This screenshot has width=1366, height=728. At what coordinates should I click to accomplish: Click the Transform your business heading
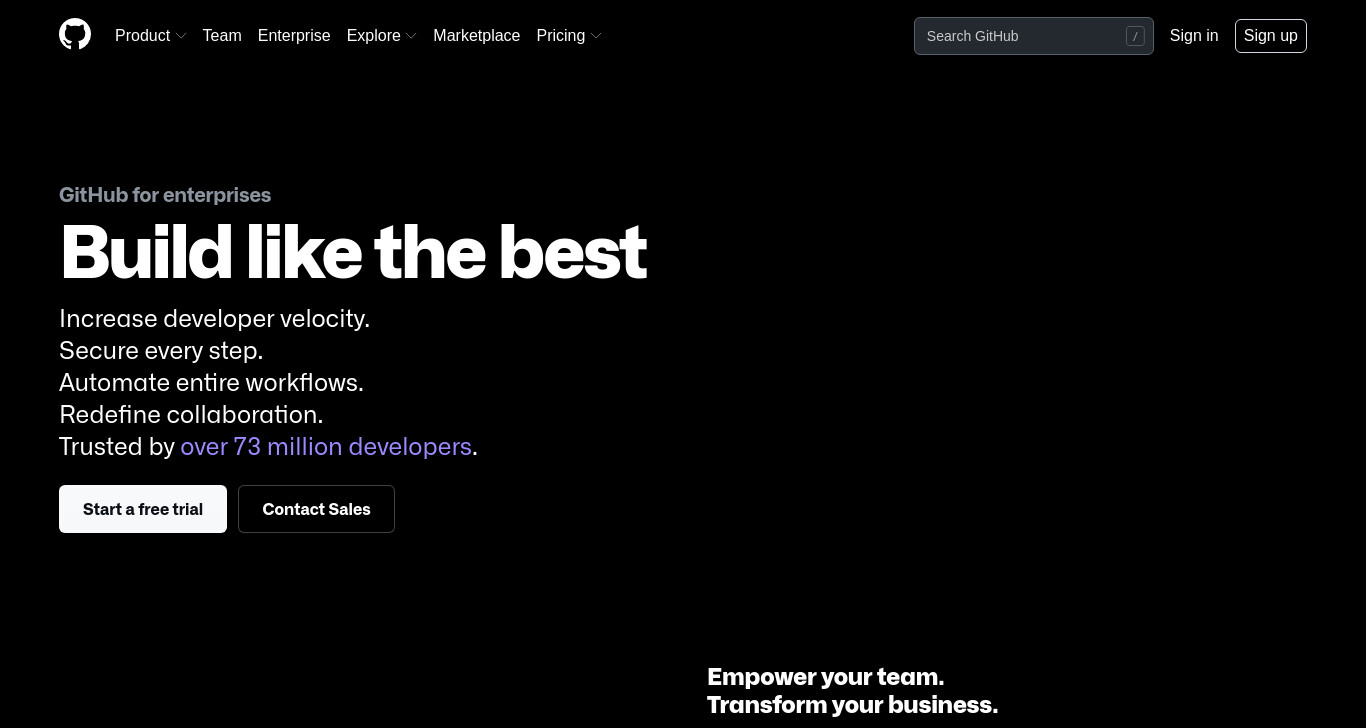(x=852, y=705)
